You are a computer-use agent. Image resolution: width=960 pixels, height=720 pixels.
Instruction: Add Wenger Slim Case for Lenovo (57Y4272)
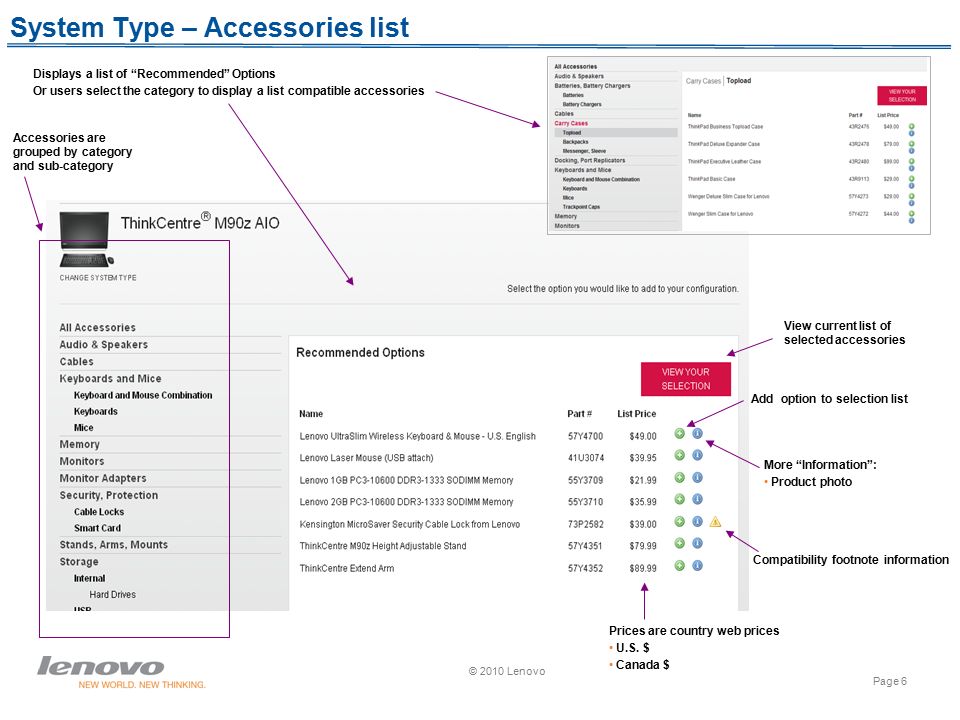(912, 214)
